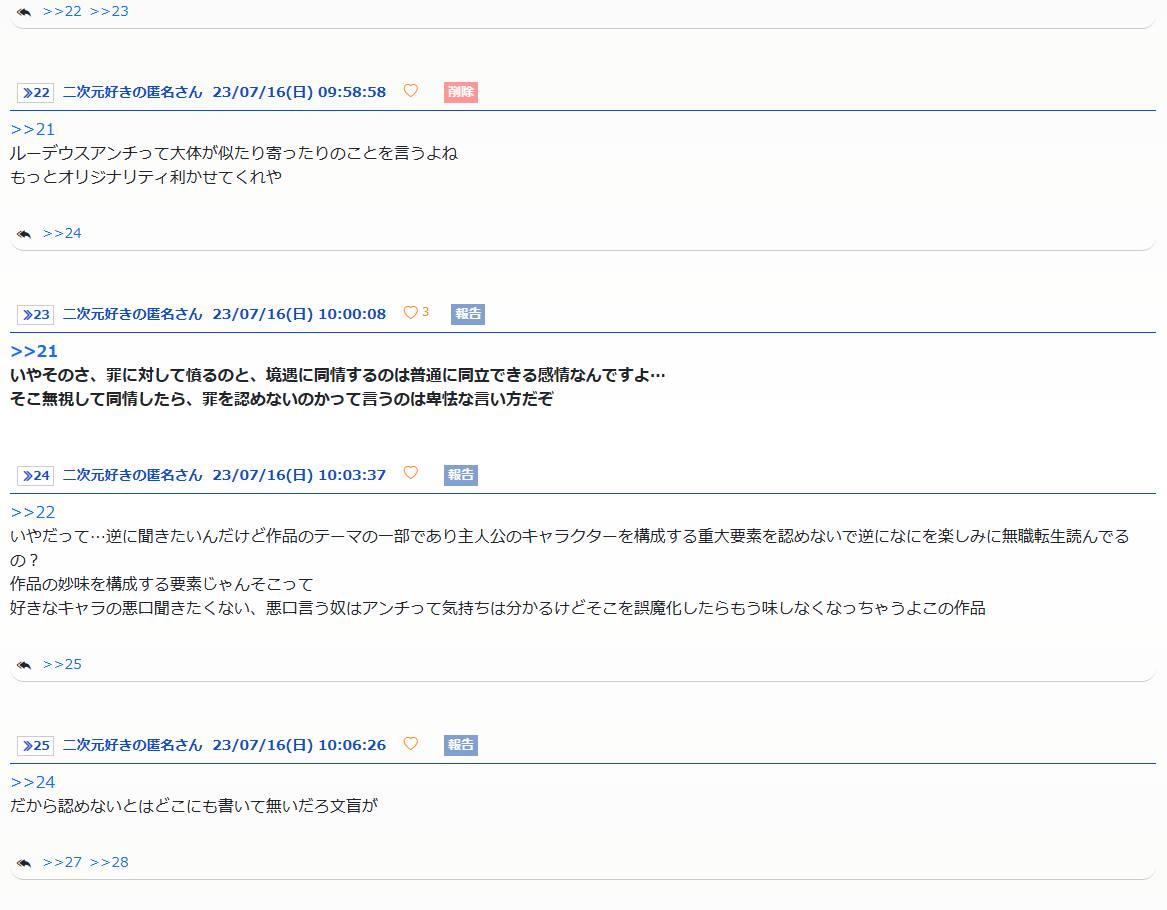Click the poster name 二次元好きの匿名さん on post 24
Screen dimensions: 1167x910
(132, 475)
